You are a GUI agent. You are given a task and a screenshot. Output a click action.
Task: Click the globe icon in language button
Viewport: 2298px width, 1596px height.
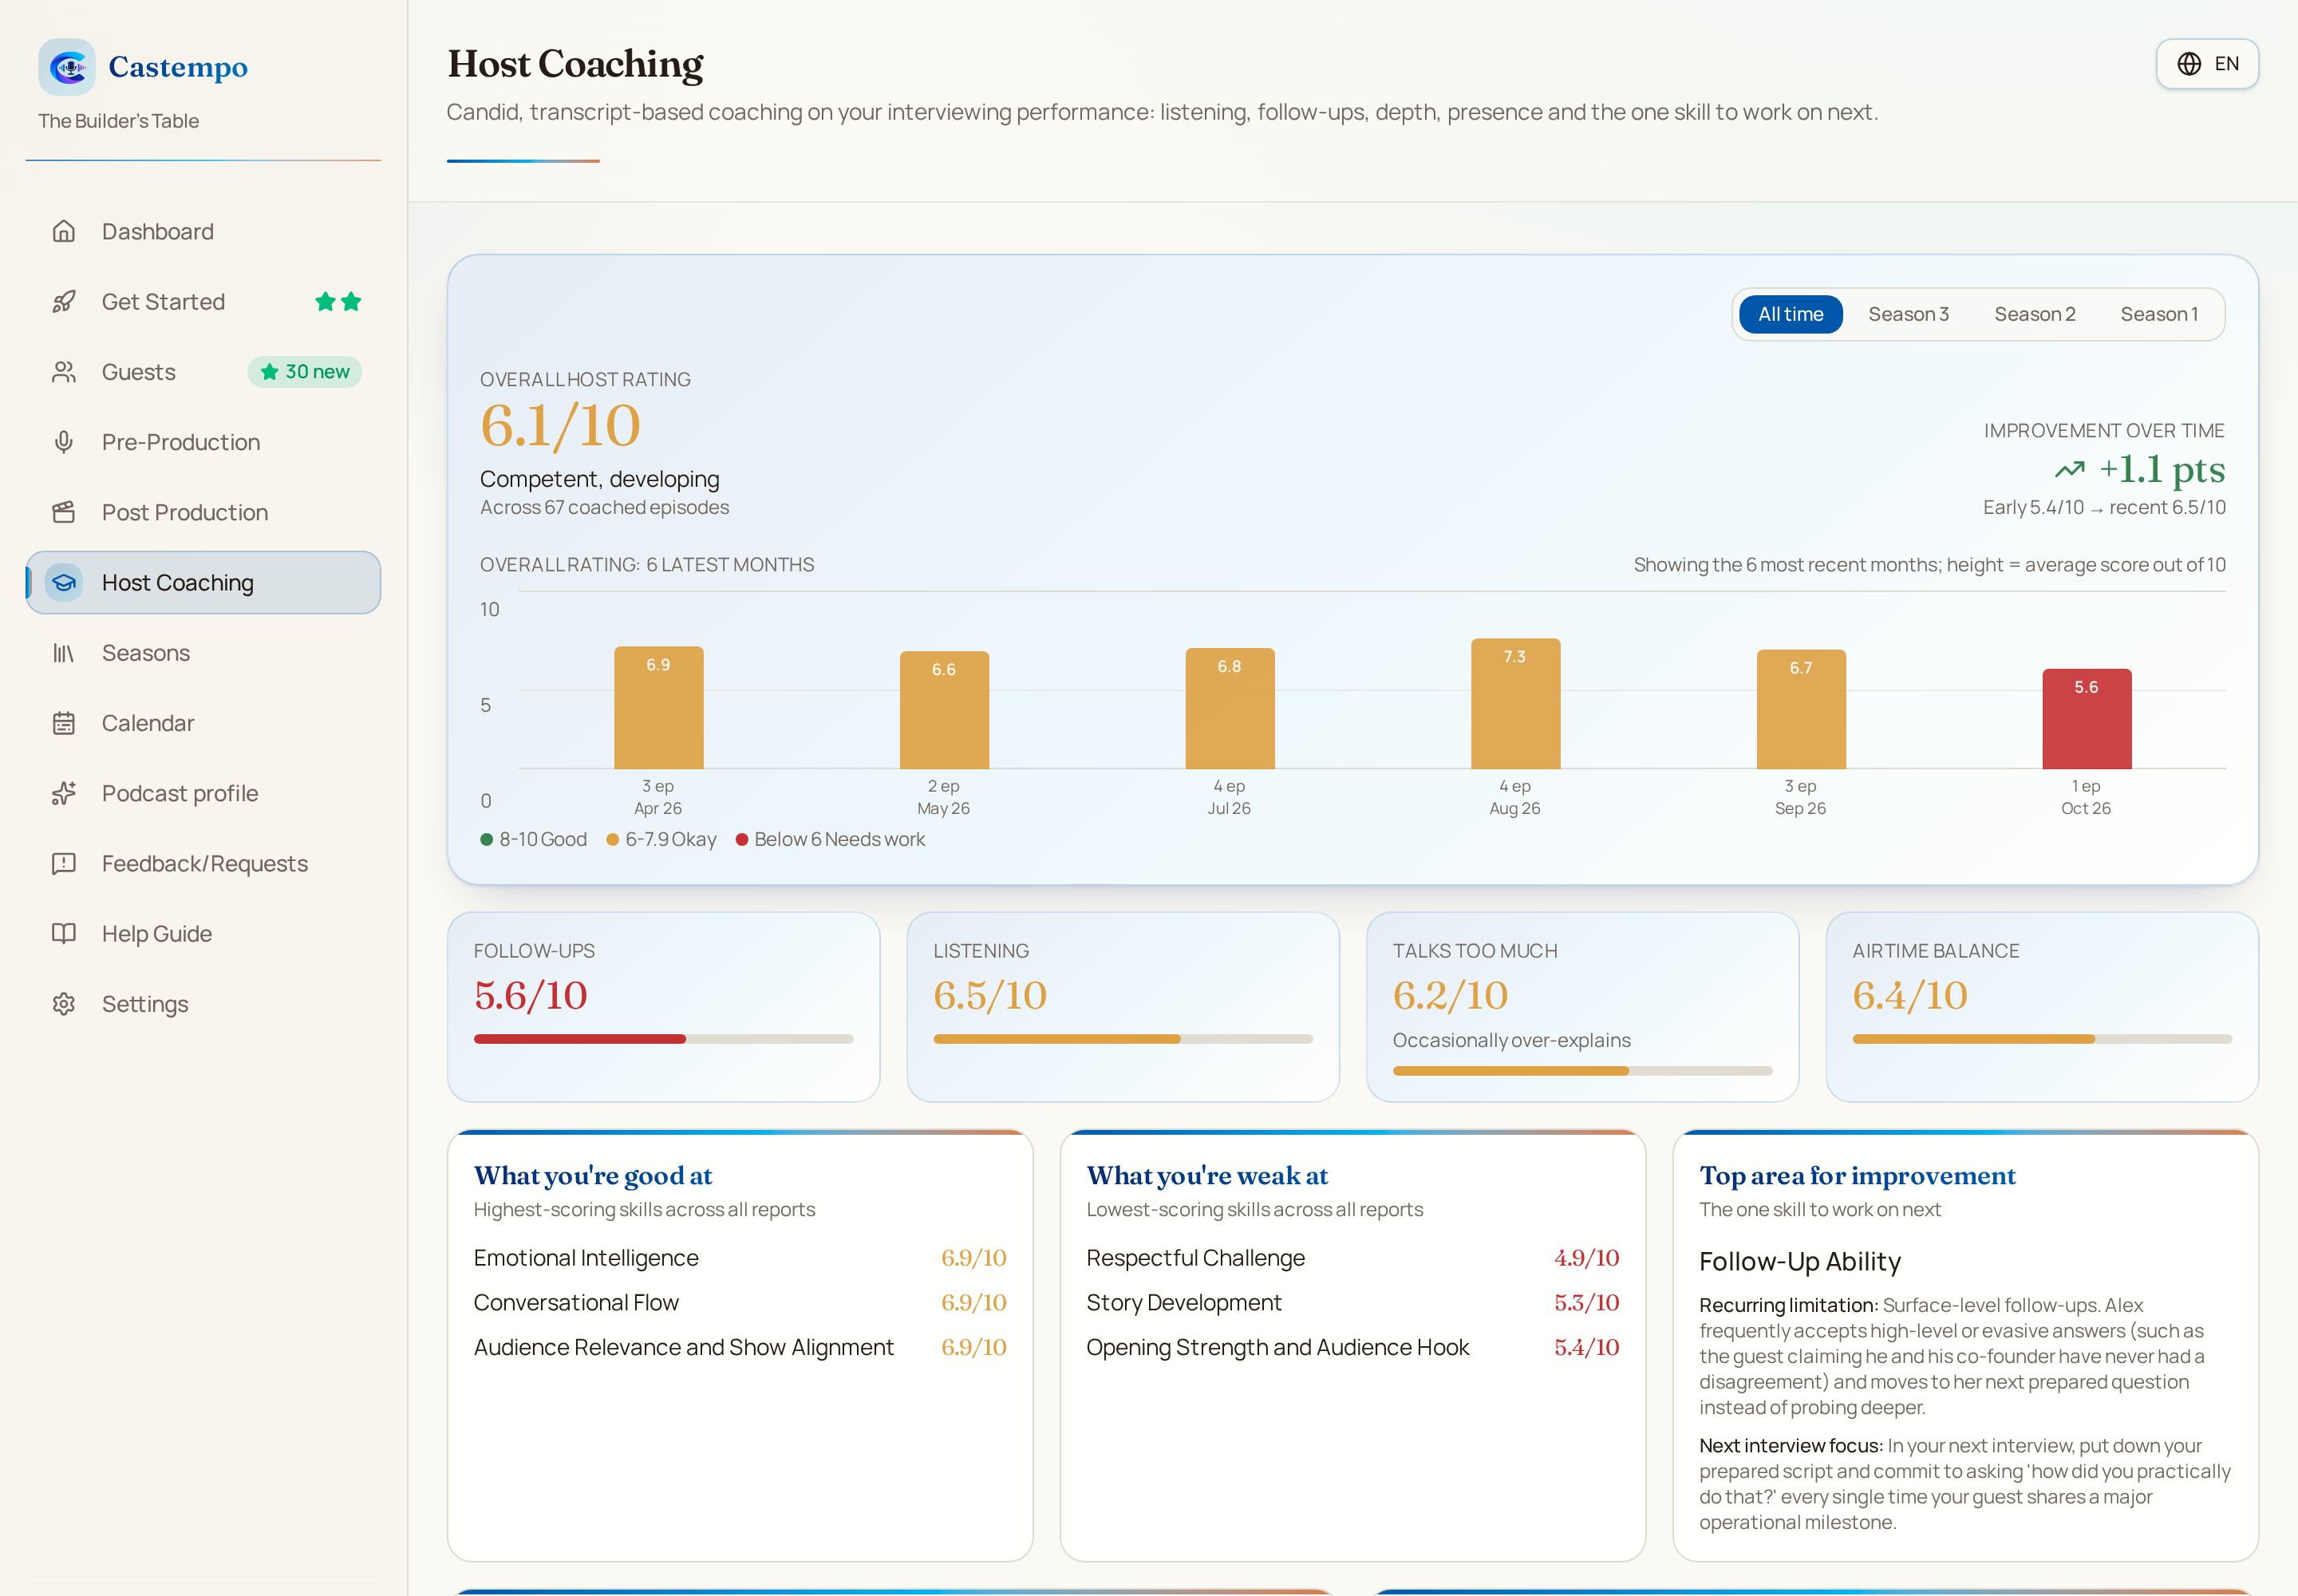[x=2189, y=64]
